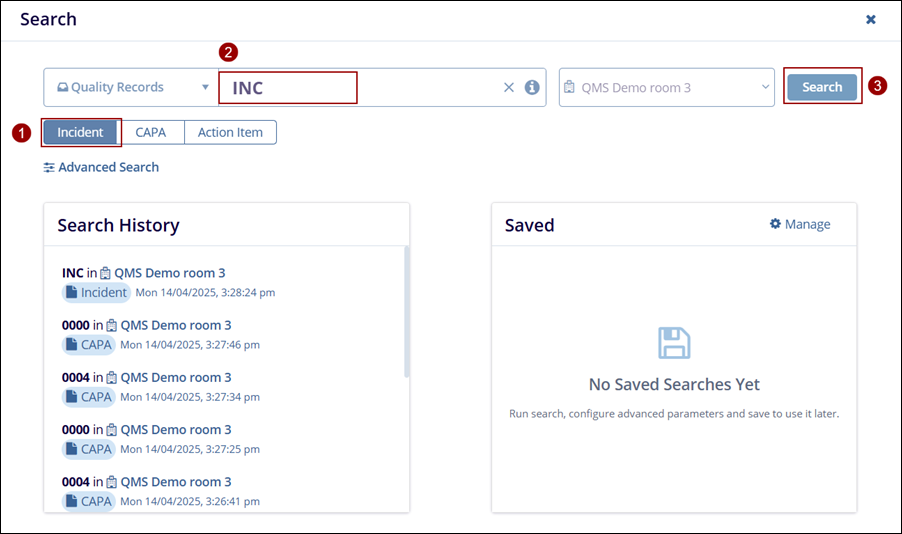Switch to CAPA record type

click(151, 132)
